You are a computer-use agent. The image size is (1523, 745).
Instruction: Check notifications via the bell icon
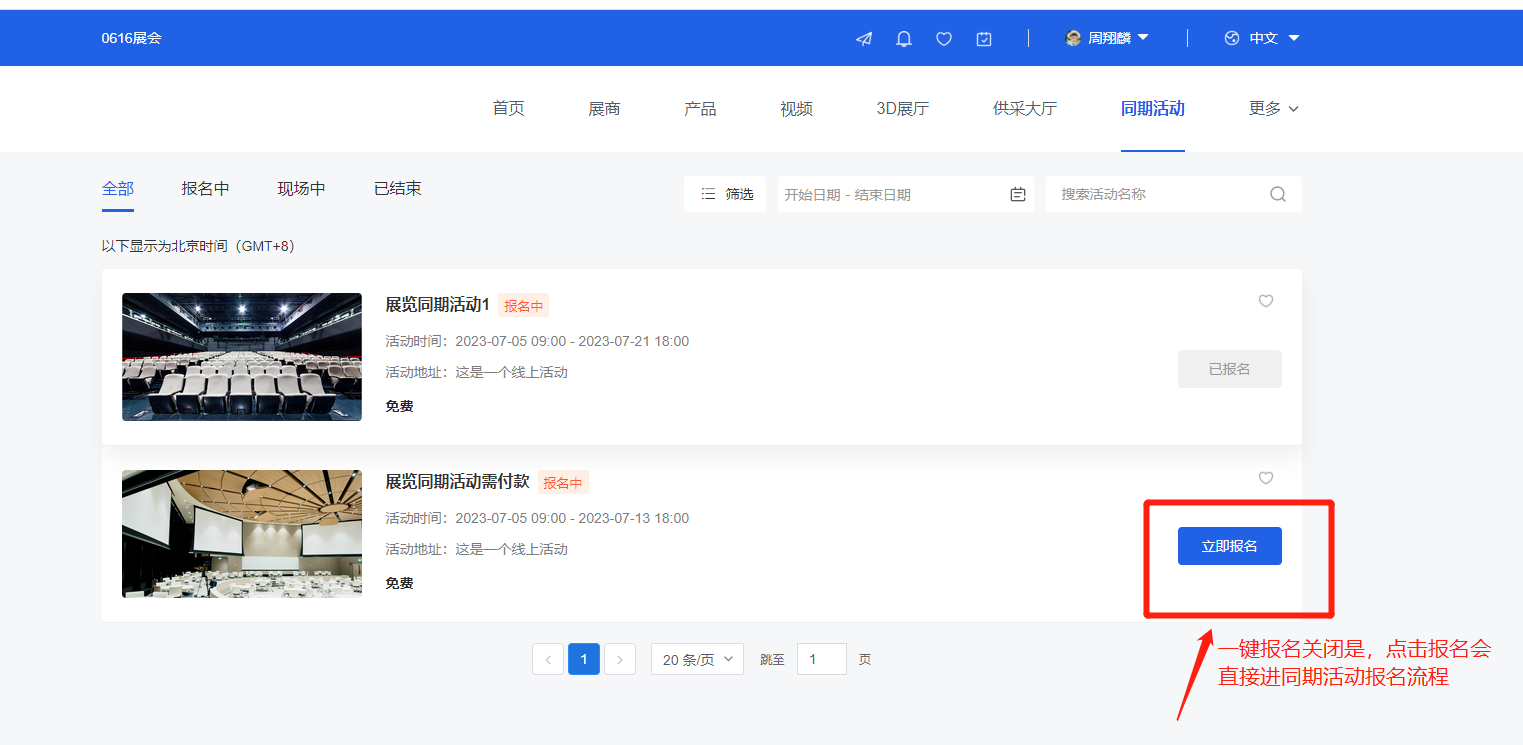click(903, 38)
